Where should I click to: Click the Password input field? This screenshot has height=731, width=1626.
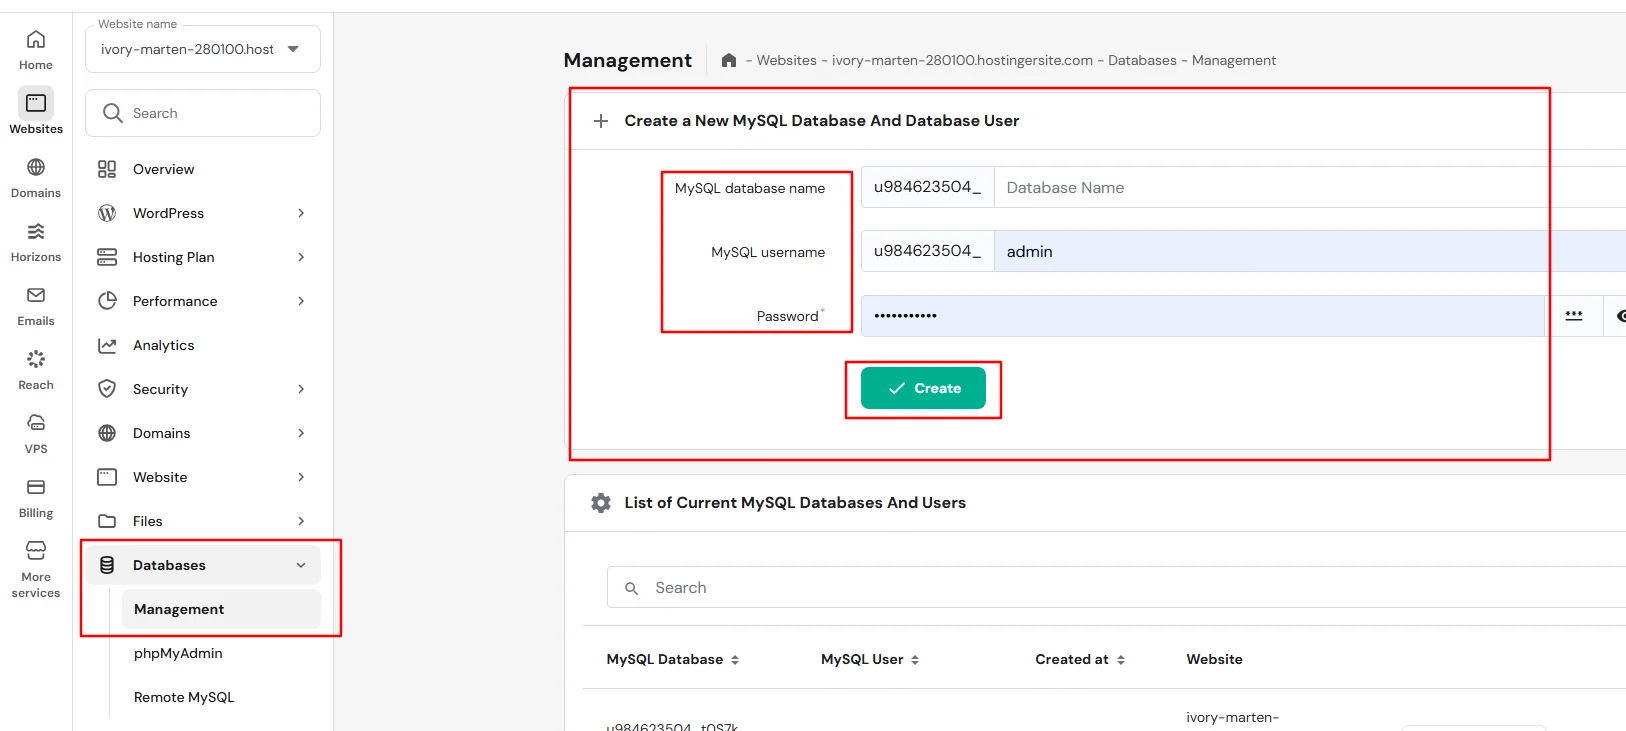click(1203, 316)
